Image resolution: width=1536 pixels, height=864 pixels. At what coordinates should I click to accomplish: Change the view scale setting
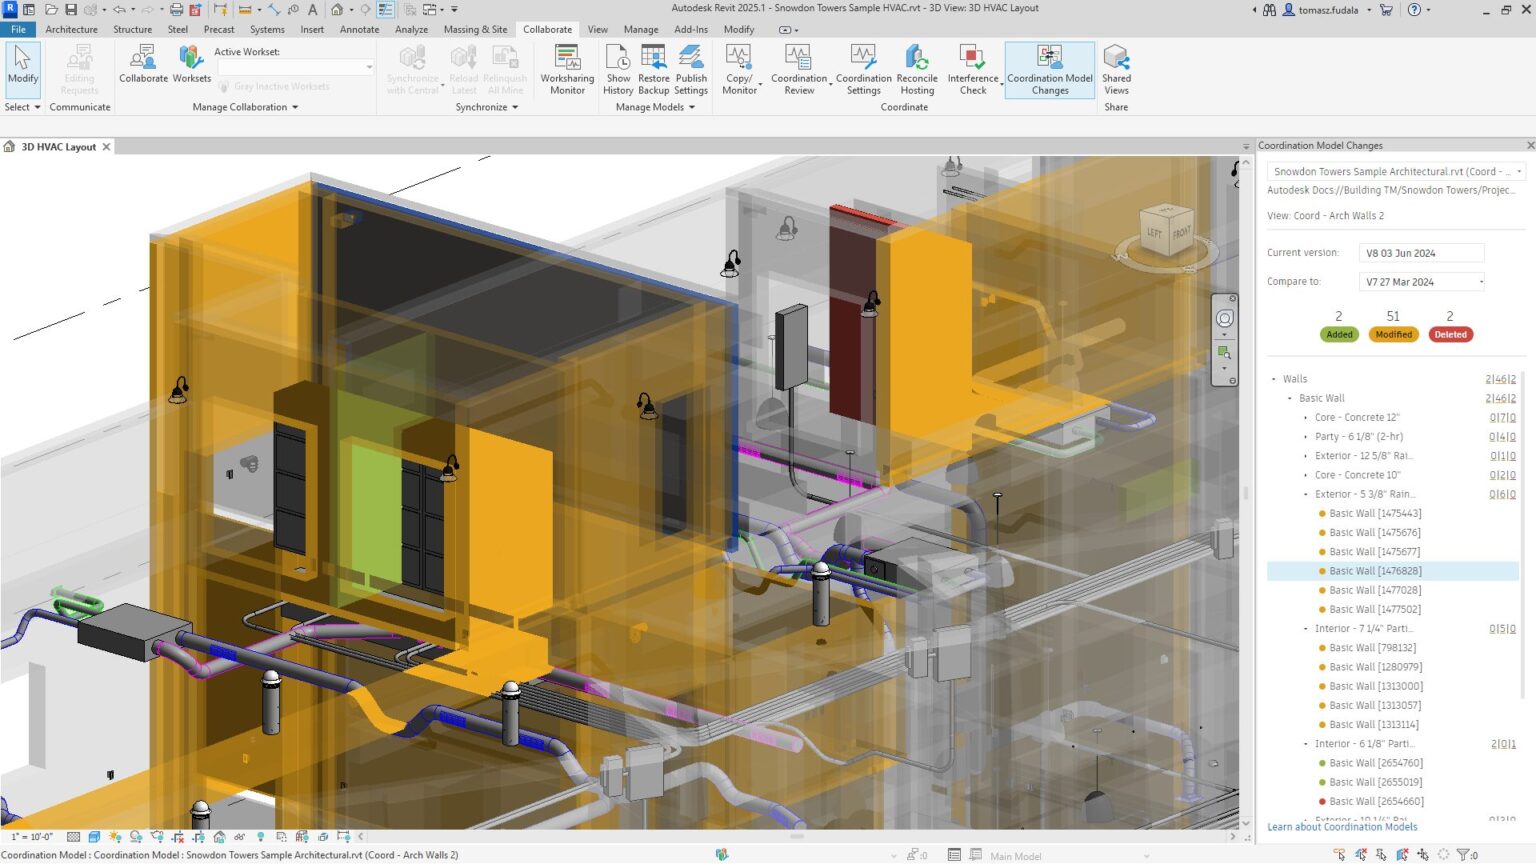point(30,837)
